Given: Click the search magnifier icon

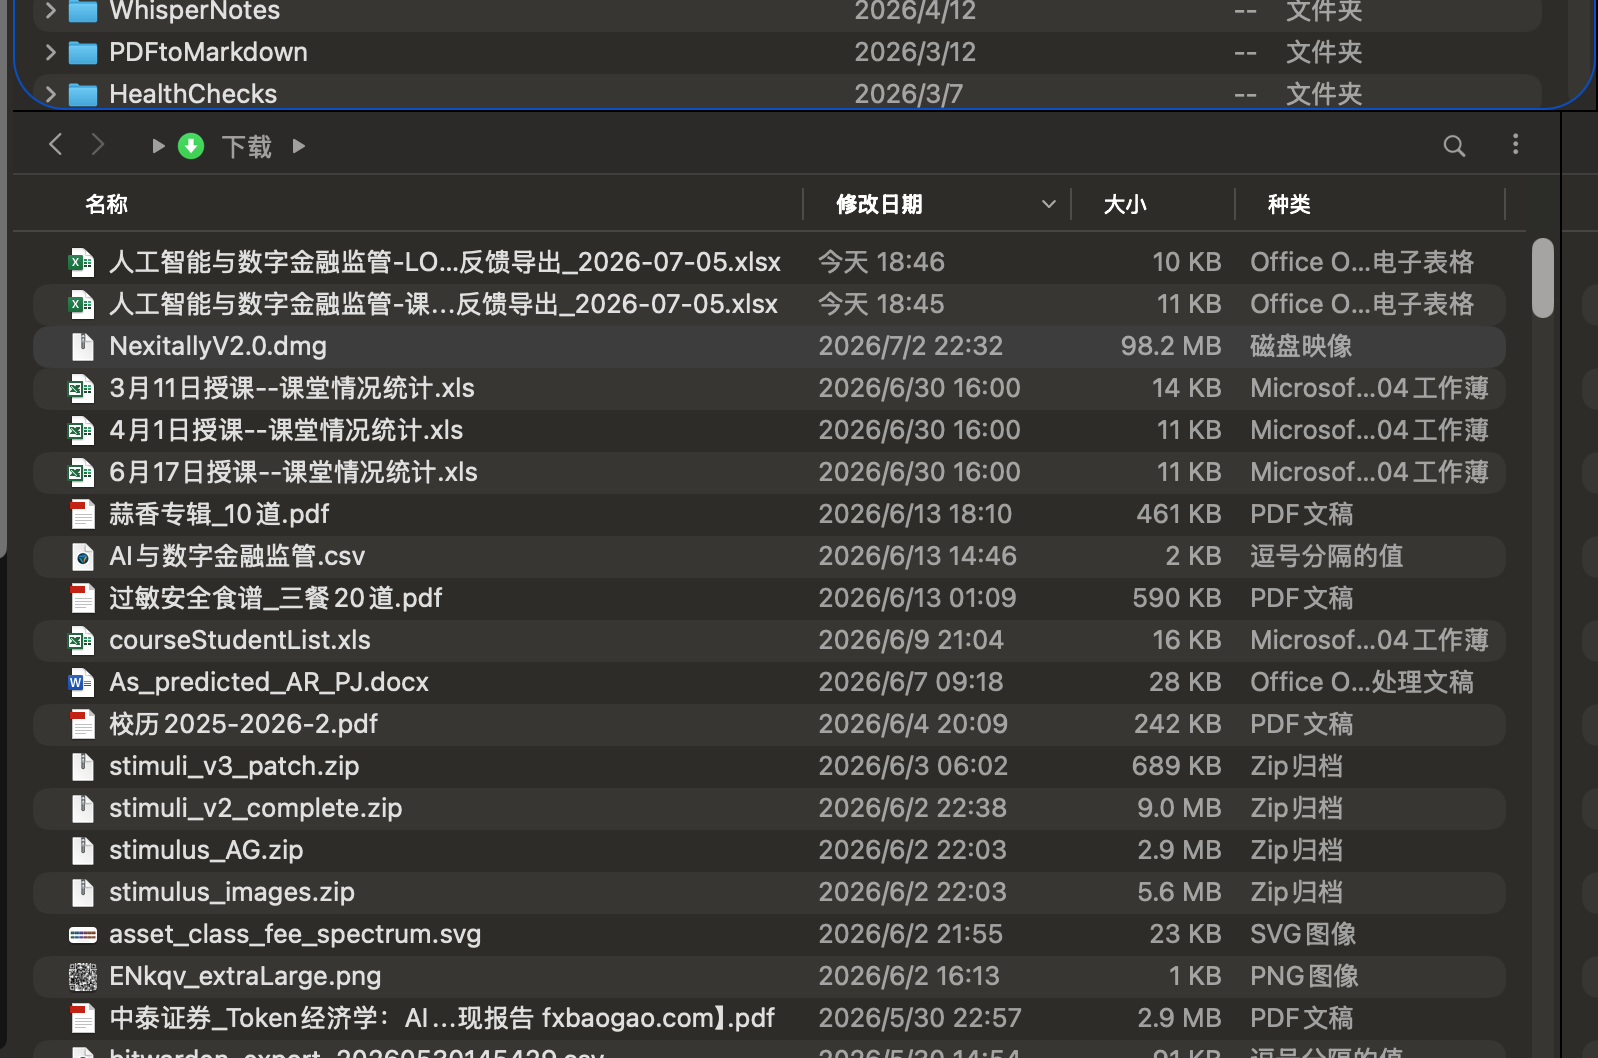Looking at the screenshot, I should [x=1454, y=146].
